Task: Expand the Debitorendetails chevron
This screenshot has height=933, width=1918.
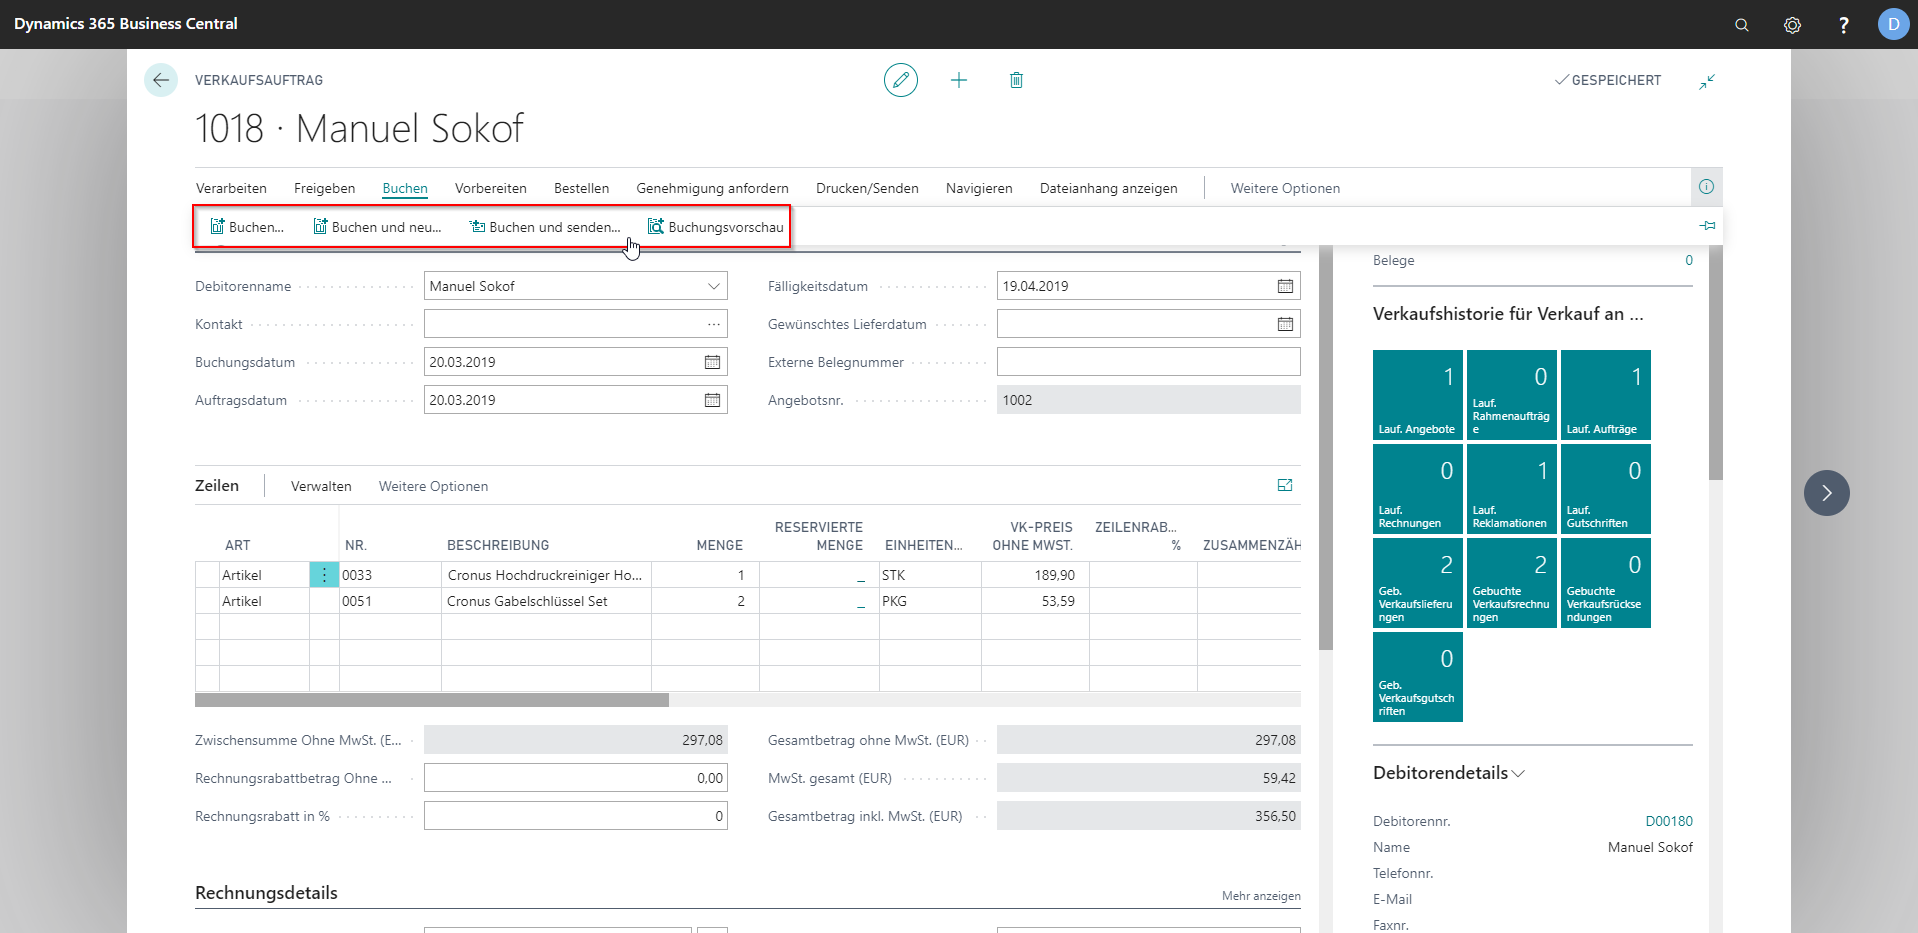Action: point(1518,774)
